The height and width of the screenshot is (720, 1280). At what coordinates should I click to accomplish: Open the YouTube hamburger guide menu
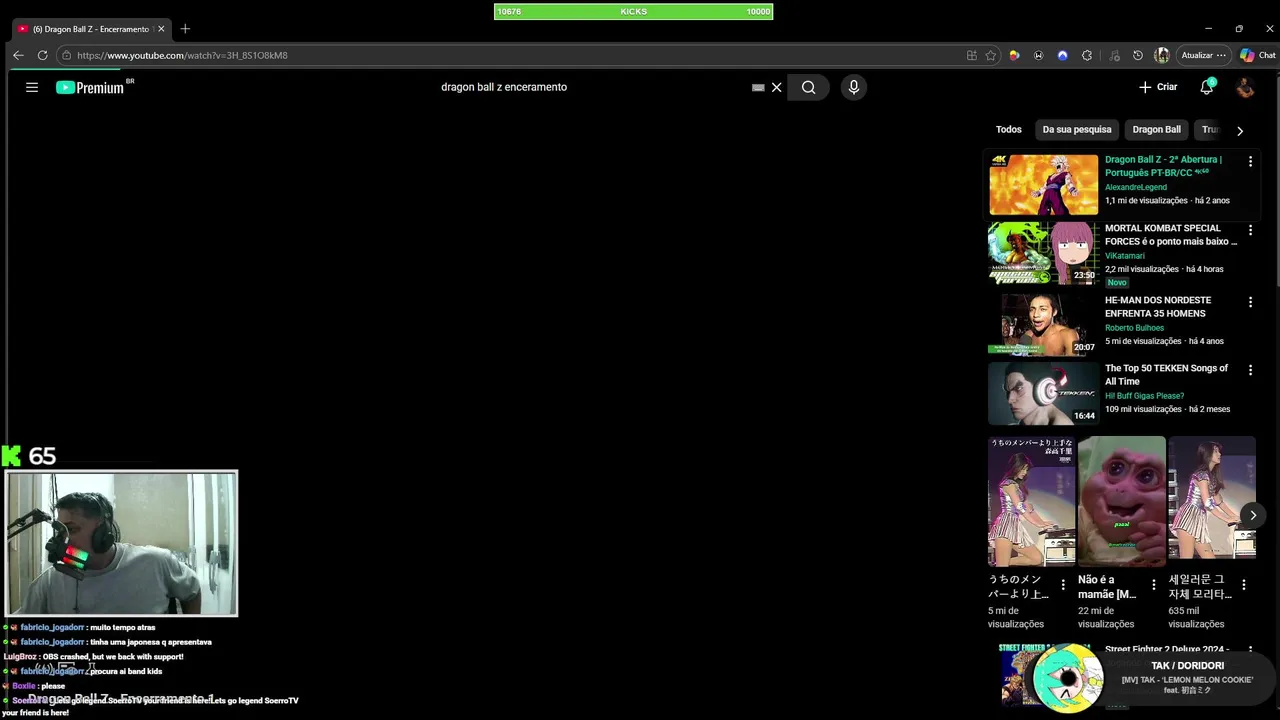(x=32, y=87)
